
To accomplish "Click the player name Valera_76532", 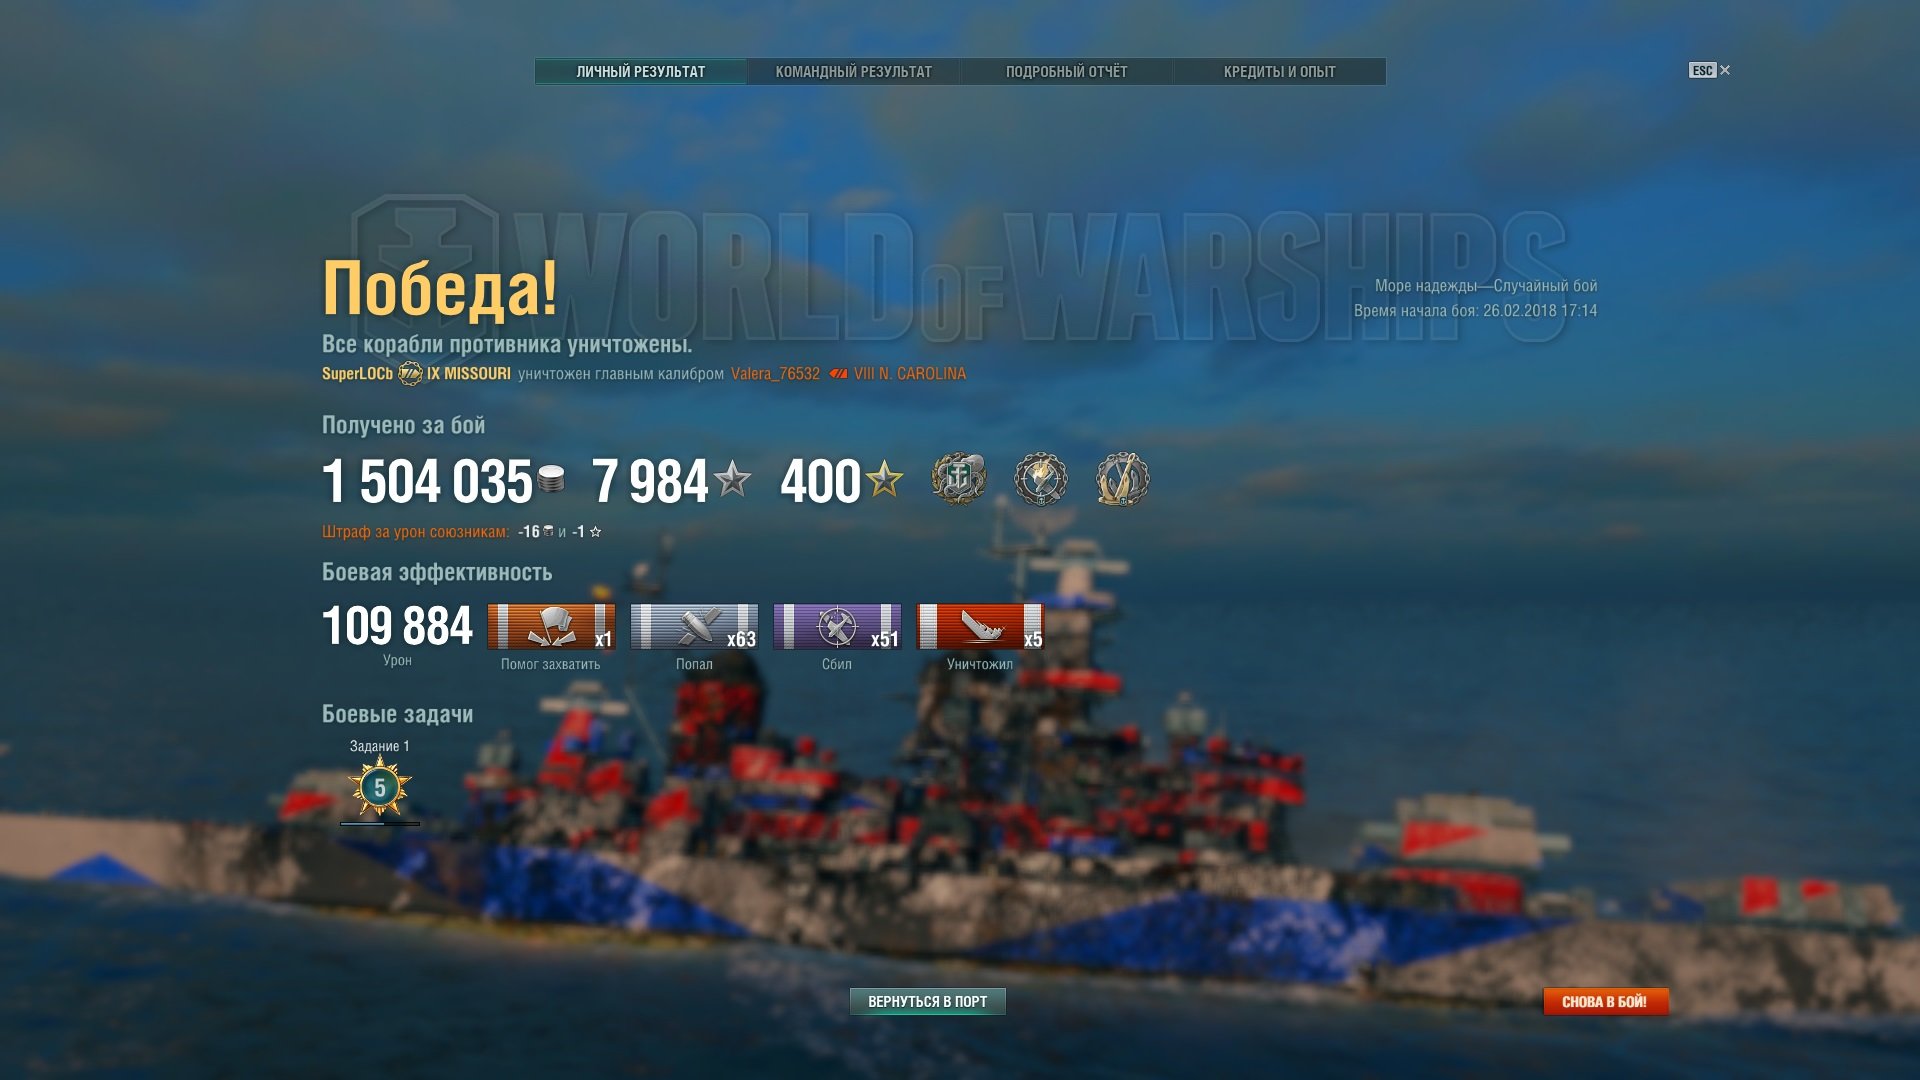I will pos(775,374).
